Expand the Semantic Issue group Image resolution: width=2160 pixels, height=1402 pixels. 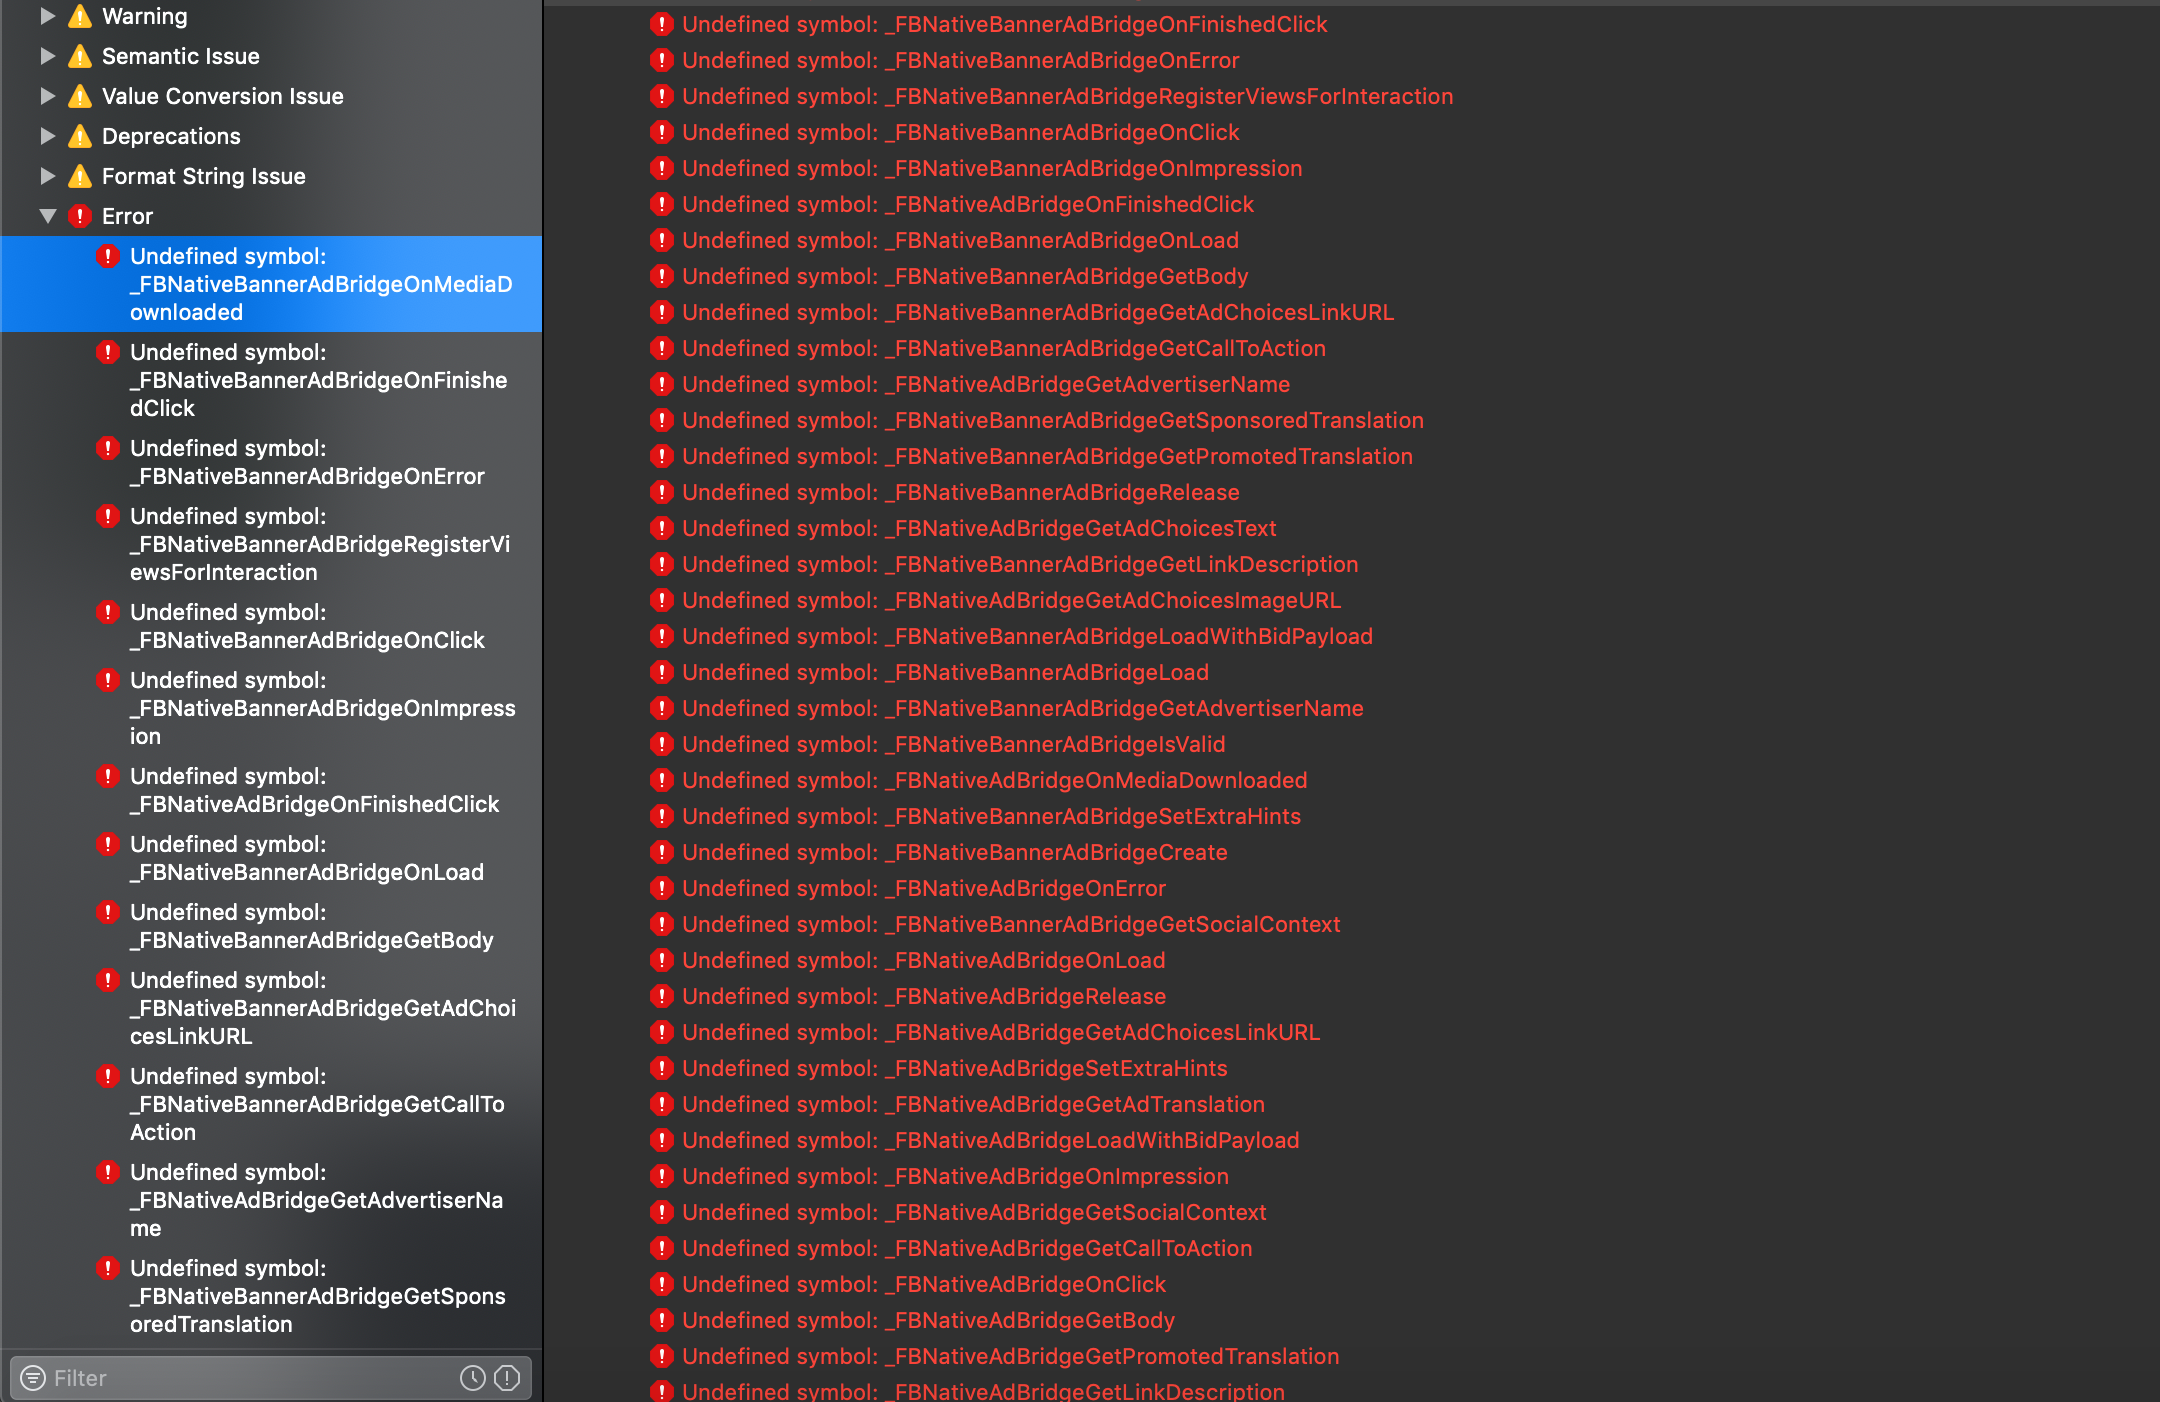(47, 56)
